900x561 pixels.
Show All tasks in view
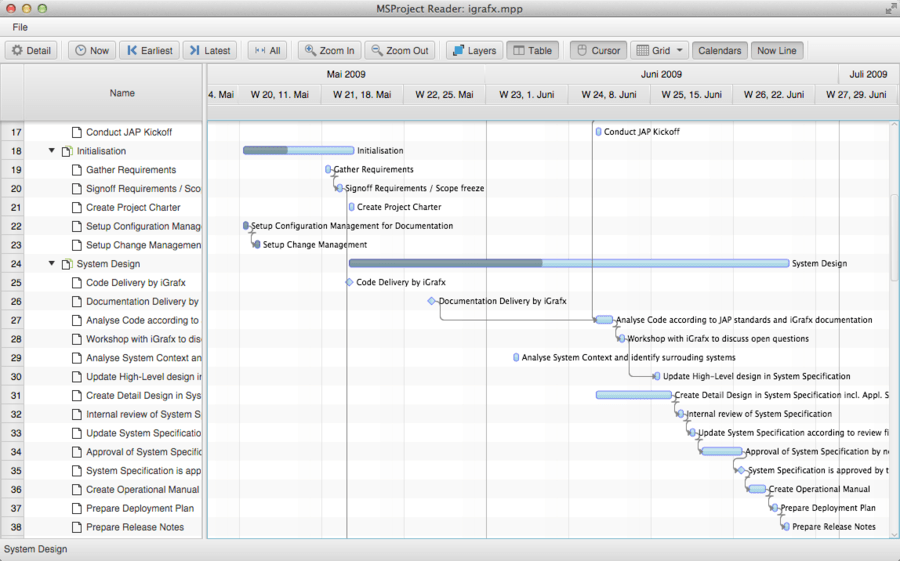click(267, 50)
